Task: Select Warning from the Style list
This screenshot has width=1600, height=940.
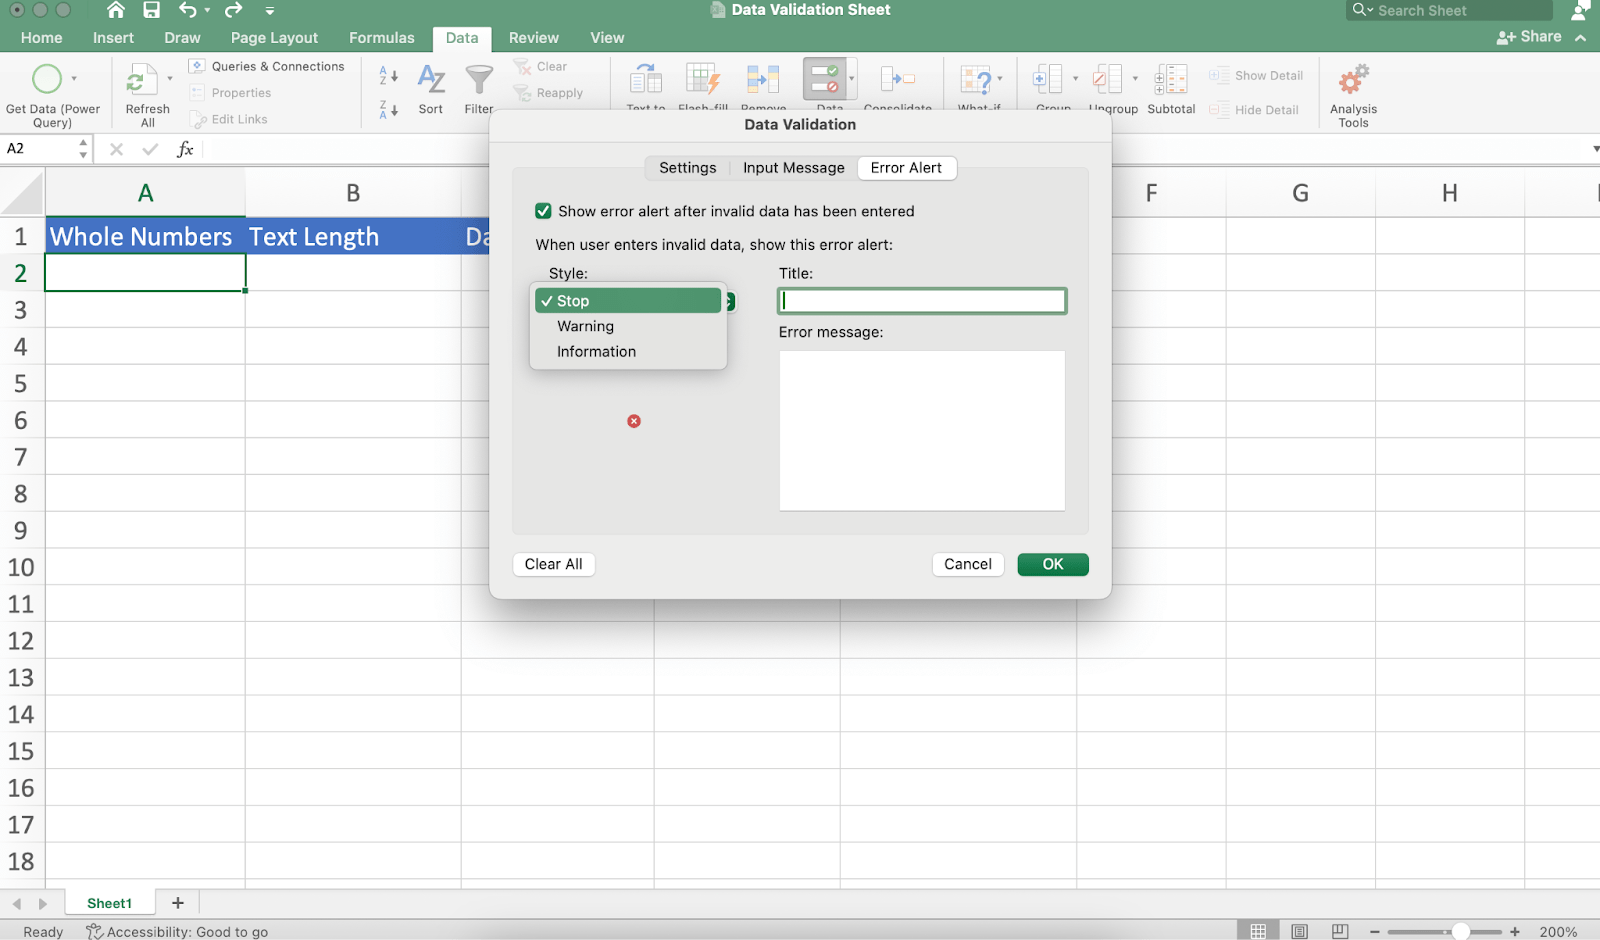Action: click(585, 326)
